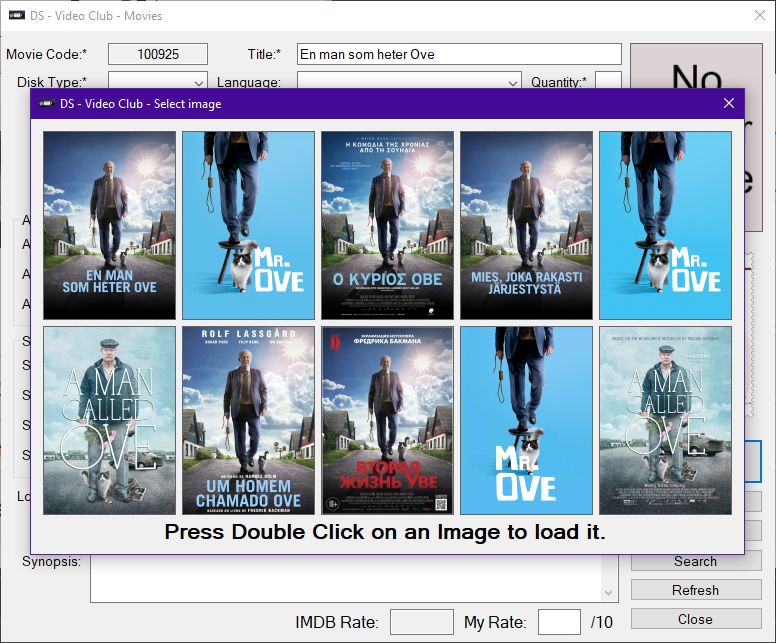Select the Portuguese 'Um Homem Chamado Ove' poster
This screenshot has width=776, height=643.
coord(248,420)
